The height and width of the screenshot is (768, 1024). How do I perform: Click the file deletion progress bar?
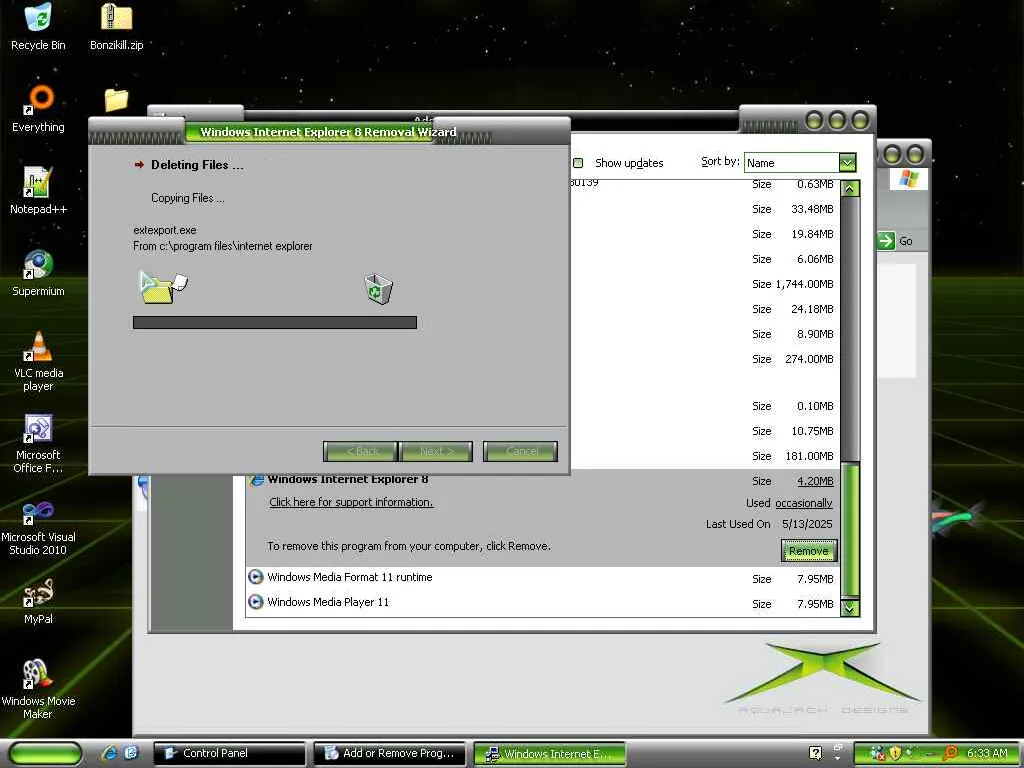point(275,323)
